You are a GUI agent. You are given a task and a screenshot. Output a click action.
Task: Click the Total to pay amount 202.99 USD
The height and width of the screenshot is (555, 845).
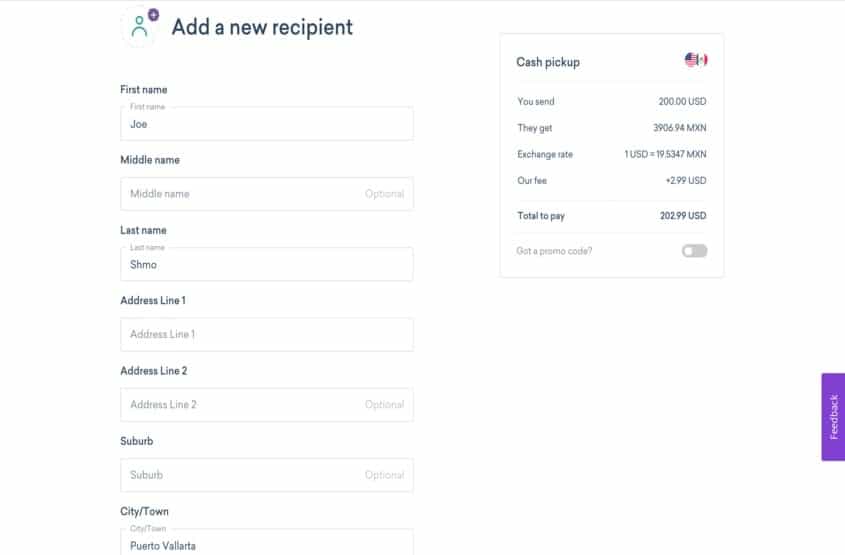pyautogui.click(x=683, y=216)
